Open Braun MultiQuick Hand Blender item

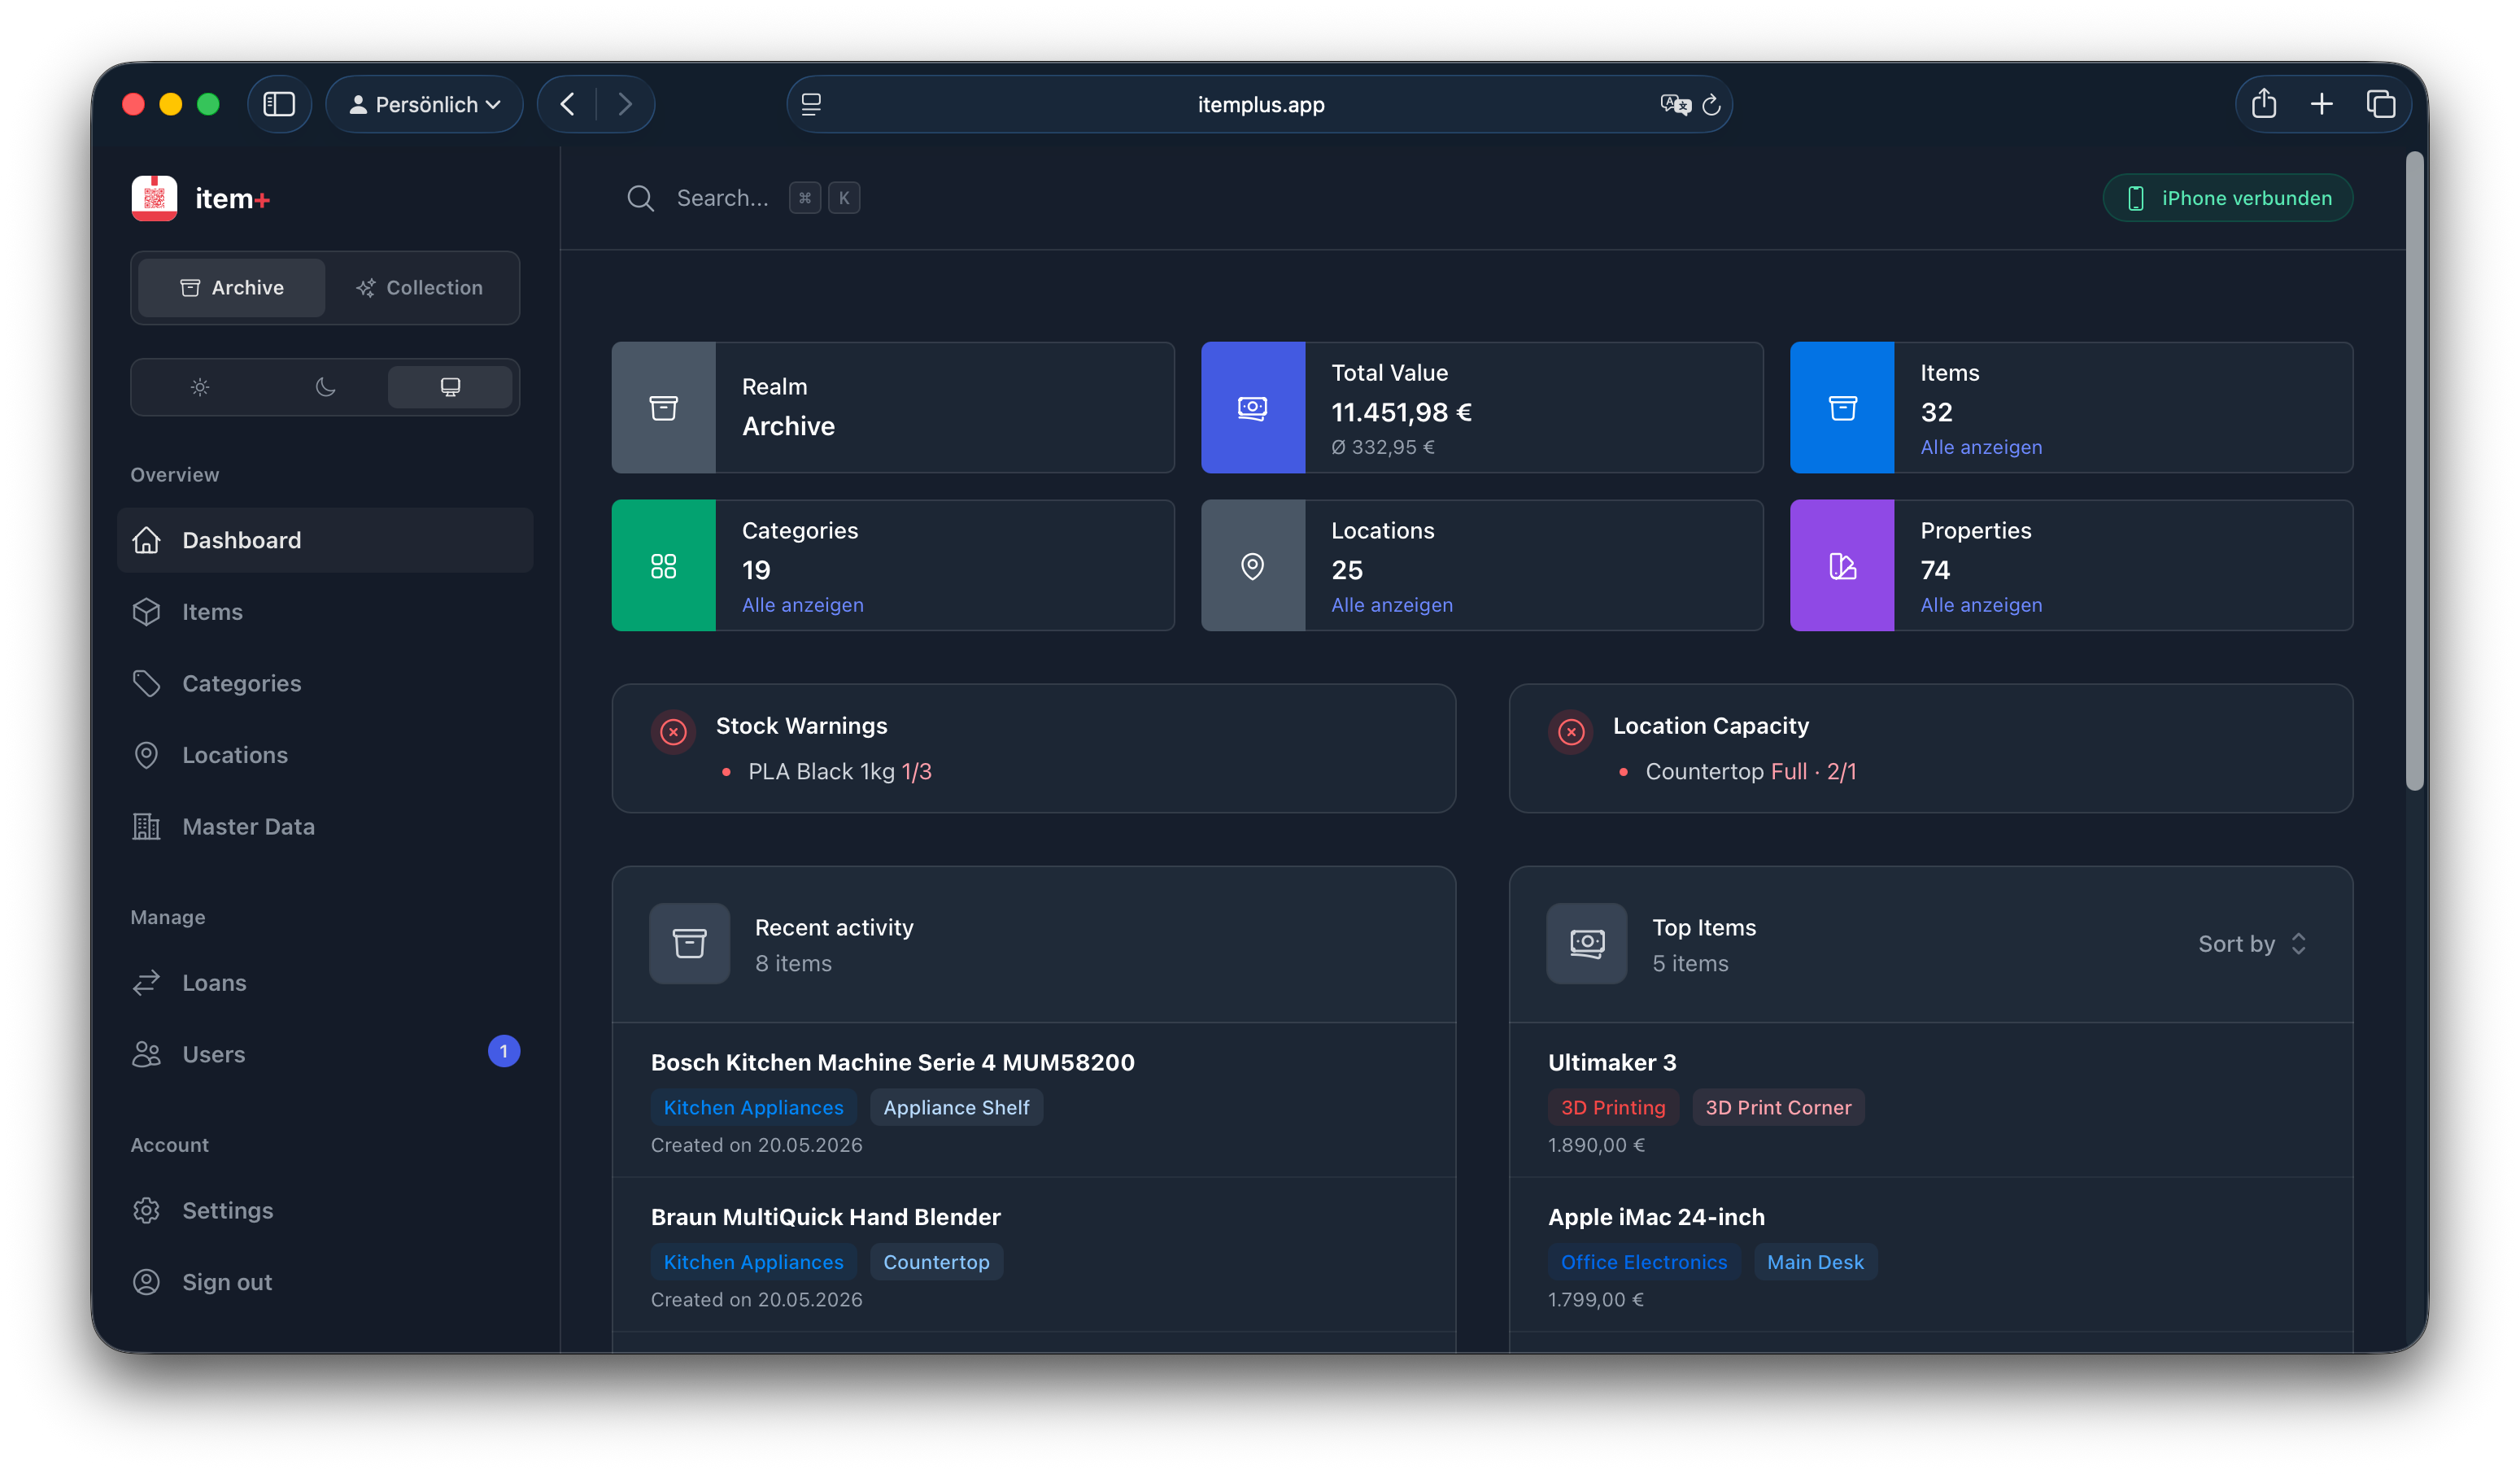(825, 1217)
